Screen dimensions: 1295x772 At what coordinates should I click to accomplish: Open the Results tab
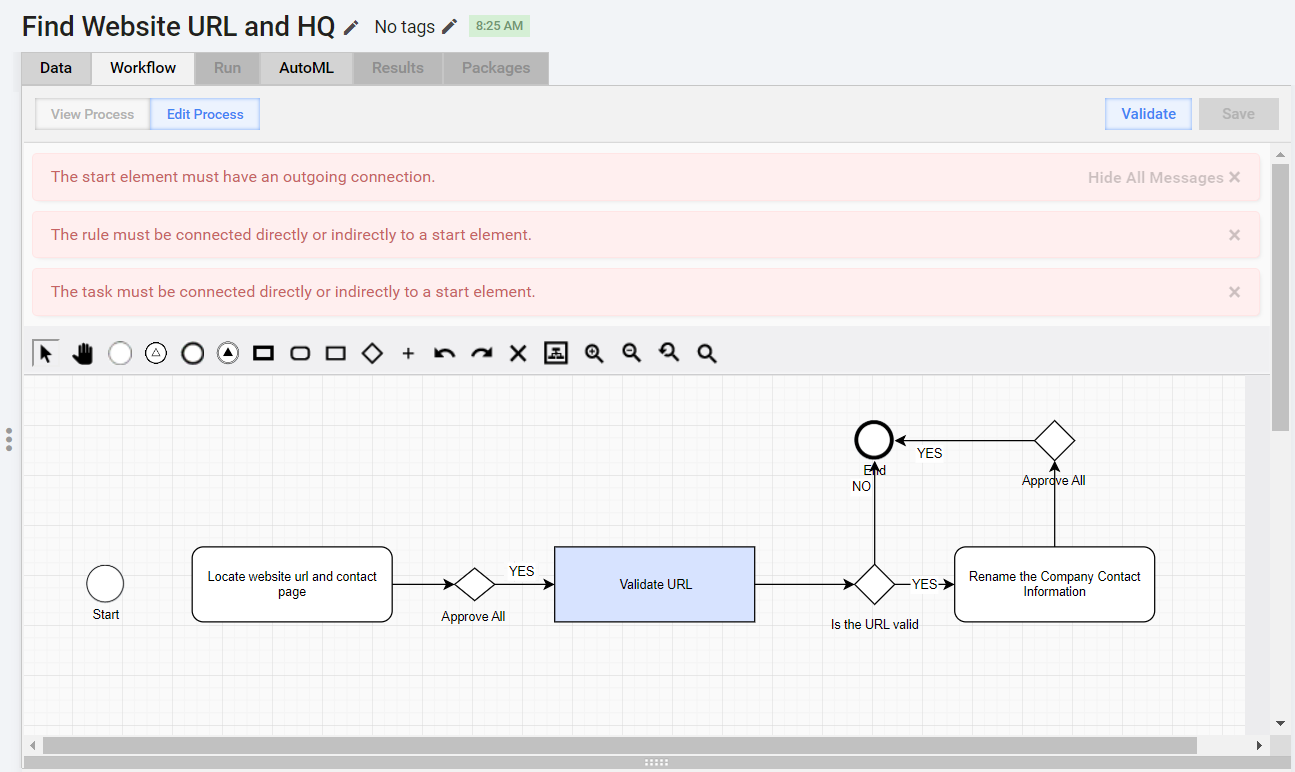(x=398, y=68)
